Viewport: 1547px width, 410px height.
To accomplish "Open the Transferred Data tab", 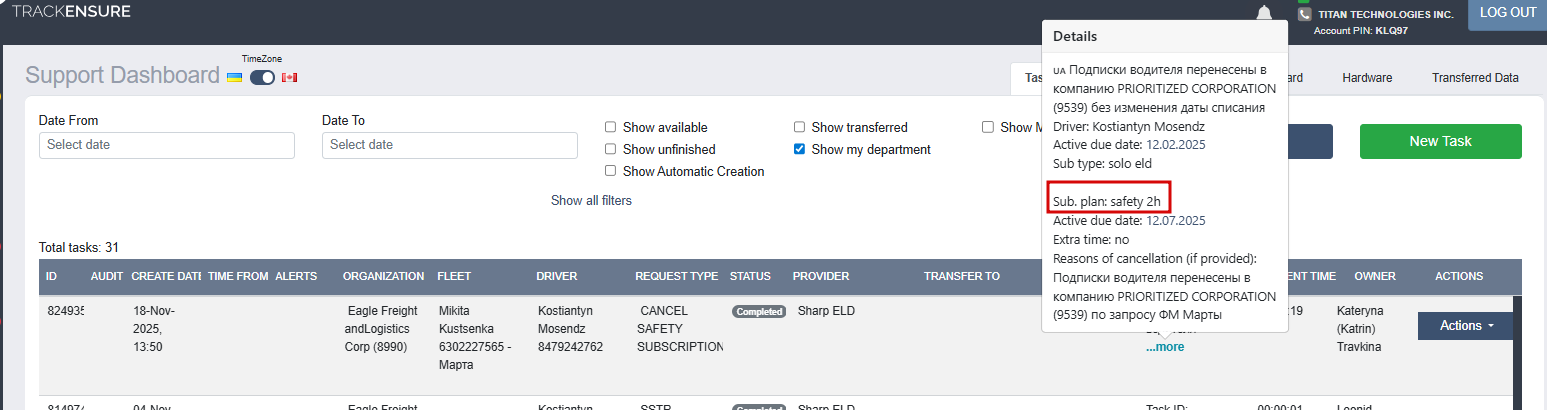I will point(1474,78).
